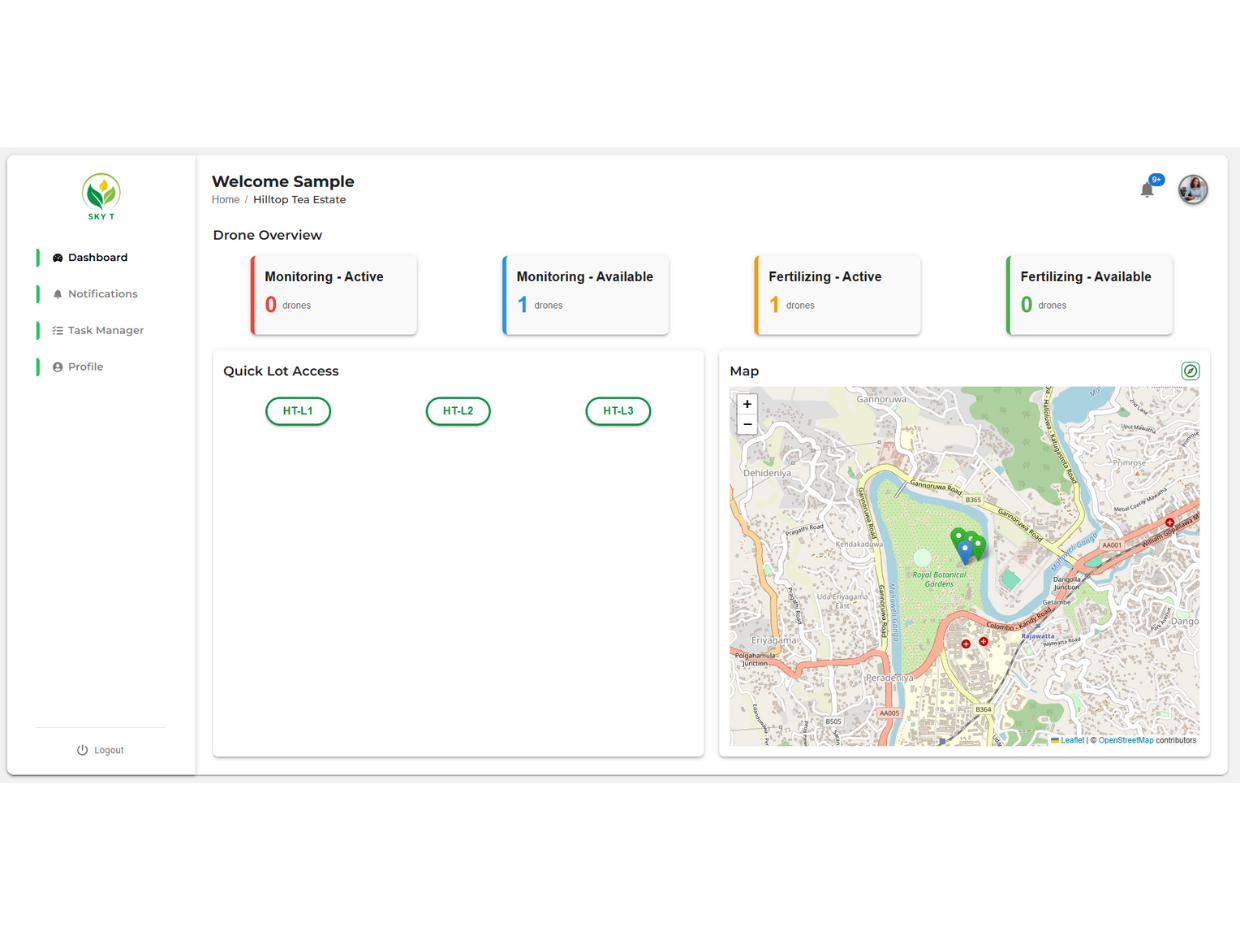The image size is (1240, 930).
Task: Open the notifications bell icon
Action: pos(1147,189)
